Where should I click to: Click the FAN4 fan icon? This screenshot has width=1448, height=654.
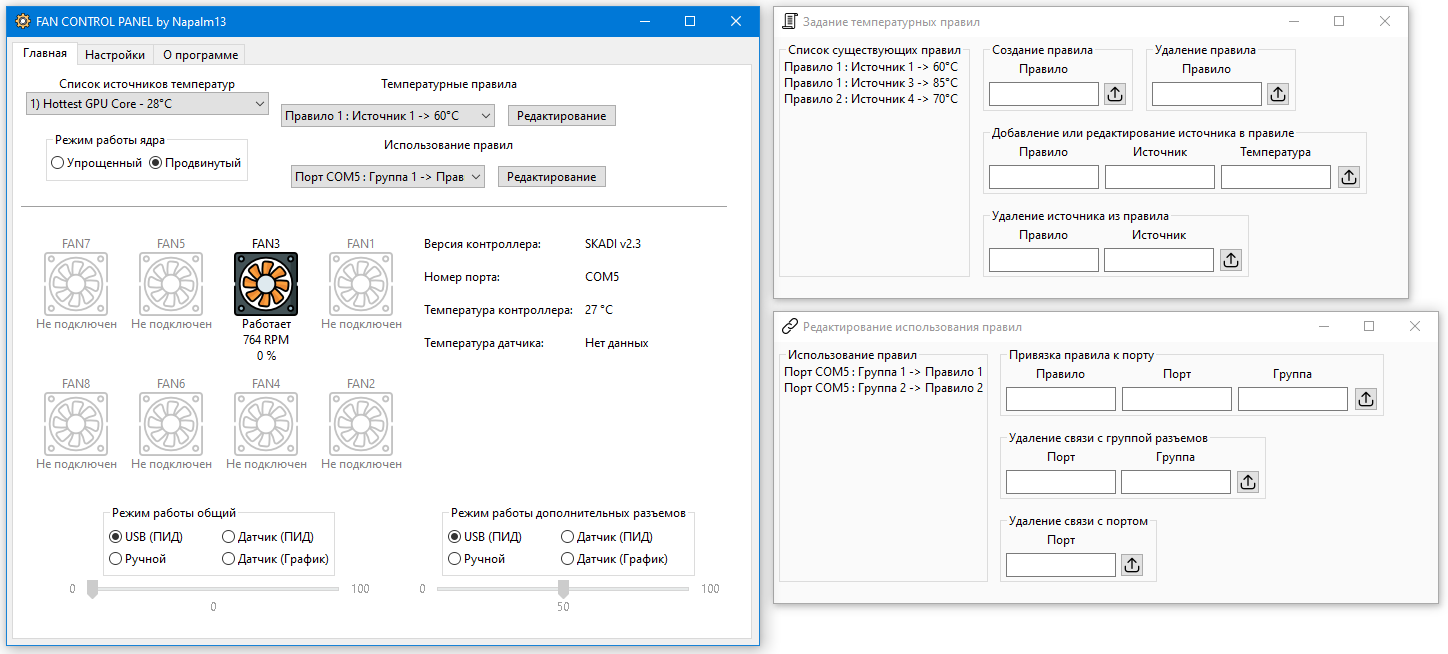266,424
